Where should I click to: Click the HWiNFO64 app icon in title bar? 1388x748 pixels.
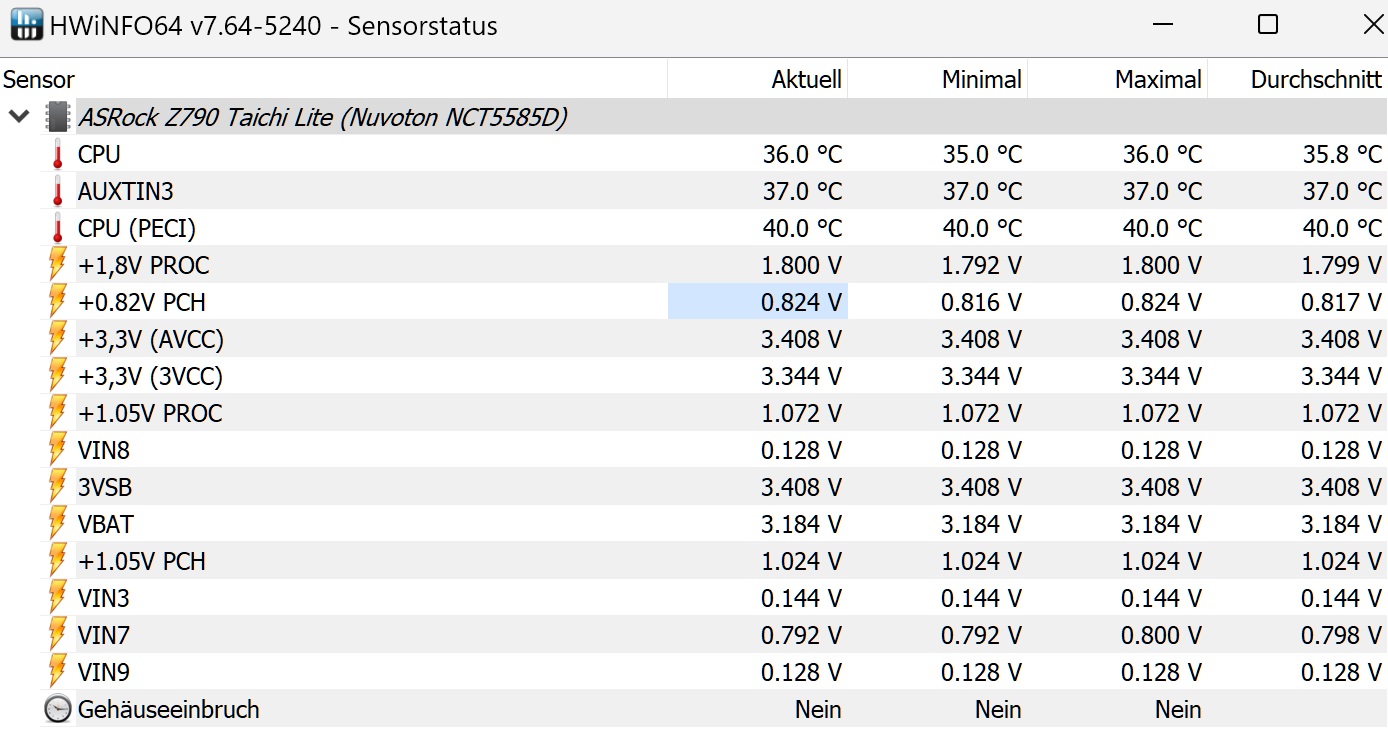point(26,25)
